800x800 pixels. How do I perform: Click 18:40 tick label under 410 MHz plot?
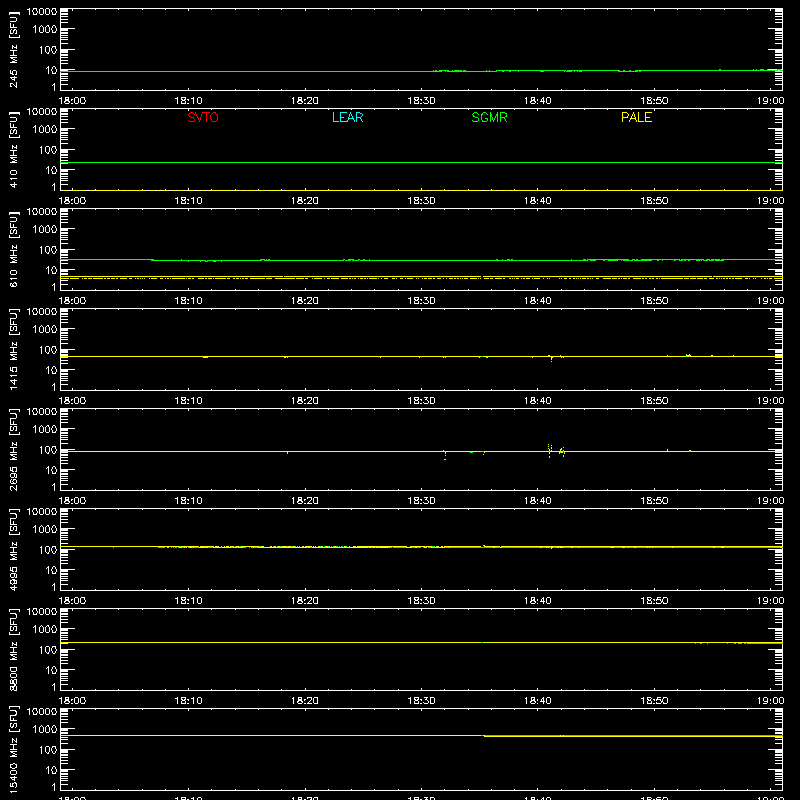(538, 201)
